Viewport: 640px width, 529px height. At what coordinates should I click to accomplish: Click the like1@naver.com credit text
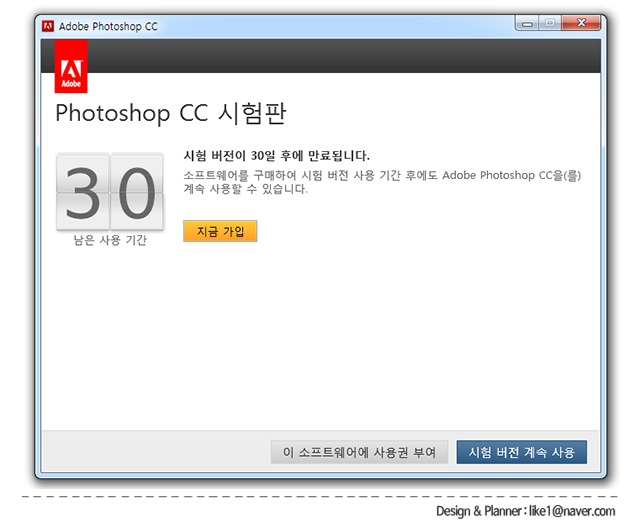point(572,511)
